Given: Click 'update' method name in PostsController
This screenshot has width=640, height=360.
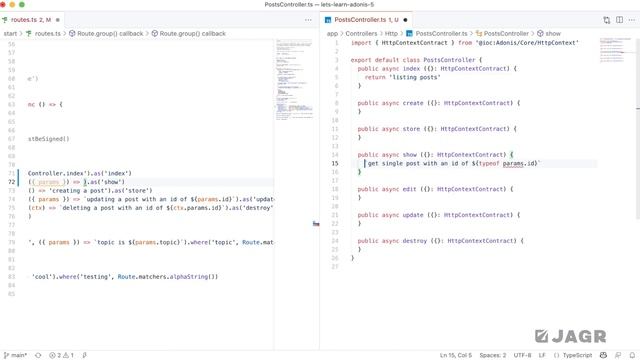Looking at the screenshot, I should coord(413,215).
